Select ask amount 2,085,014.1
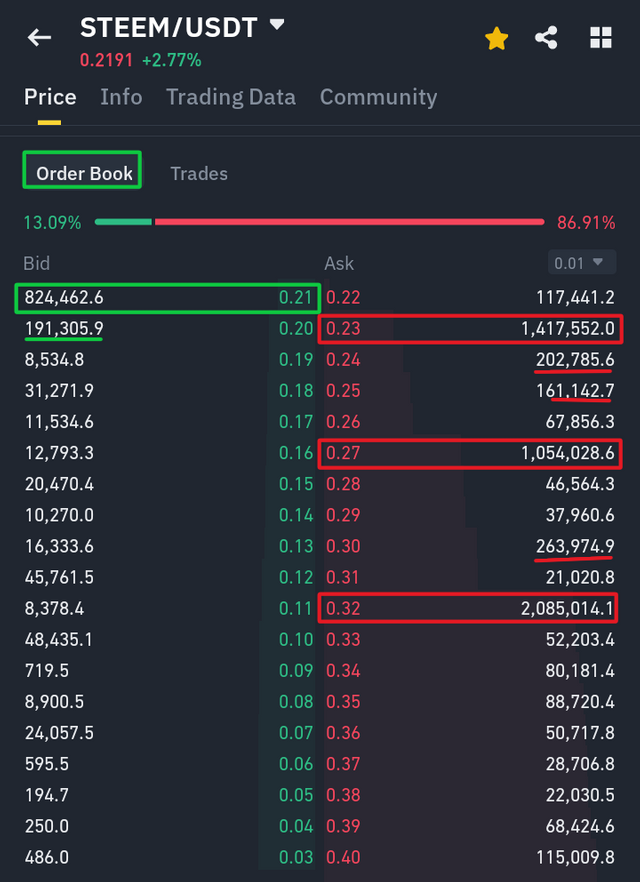This screenshot has height=882, width=640. tap(568, 609)
